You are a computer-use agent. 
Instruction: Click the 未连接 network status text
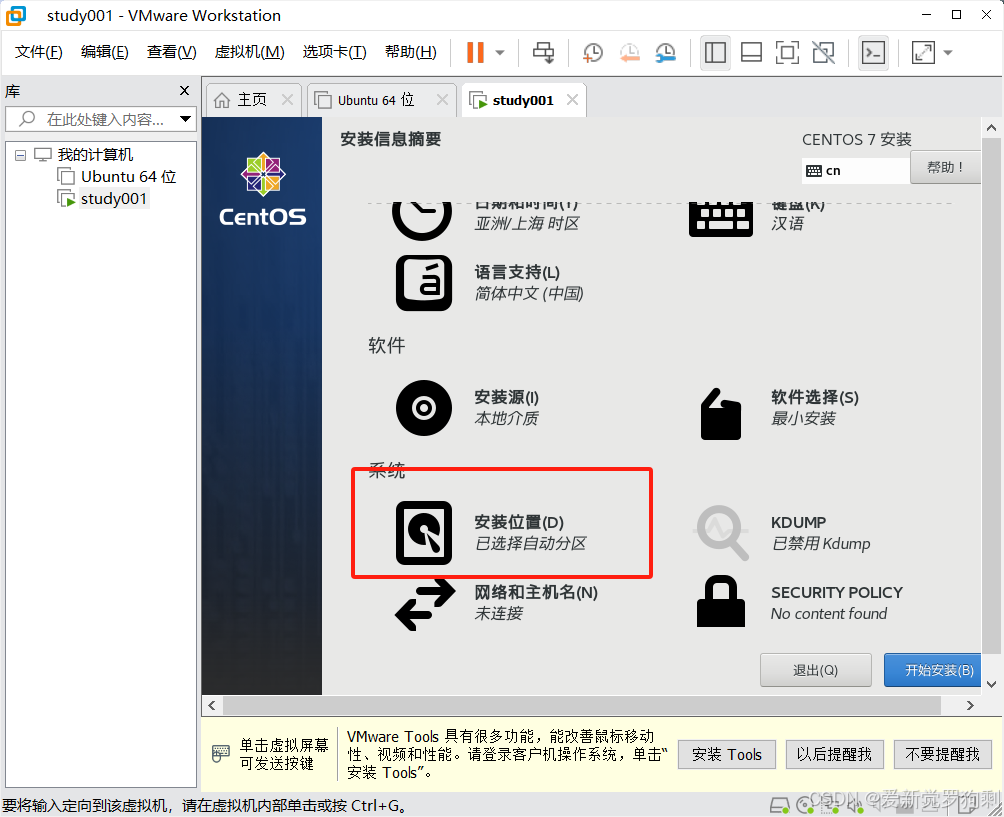[498, 614]
